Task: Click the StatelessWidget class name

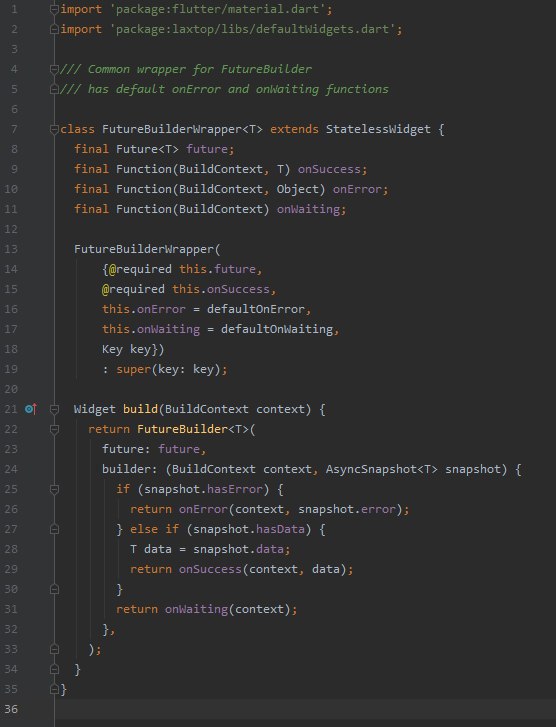Action: (x=378, y=129)
